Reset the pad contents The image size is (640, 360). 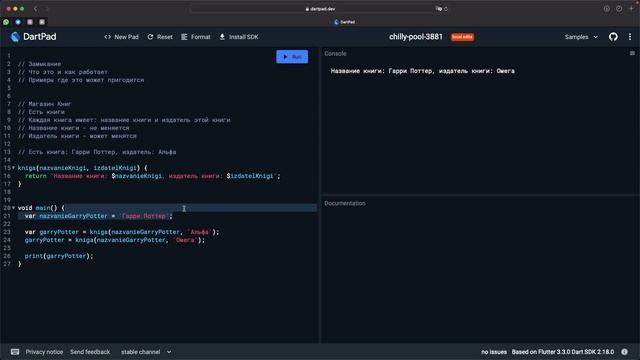tap(160, 37)
